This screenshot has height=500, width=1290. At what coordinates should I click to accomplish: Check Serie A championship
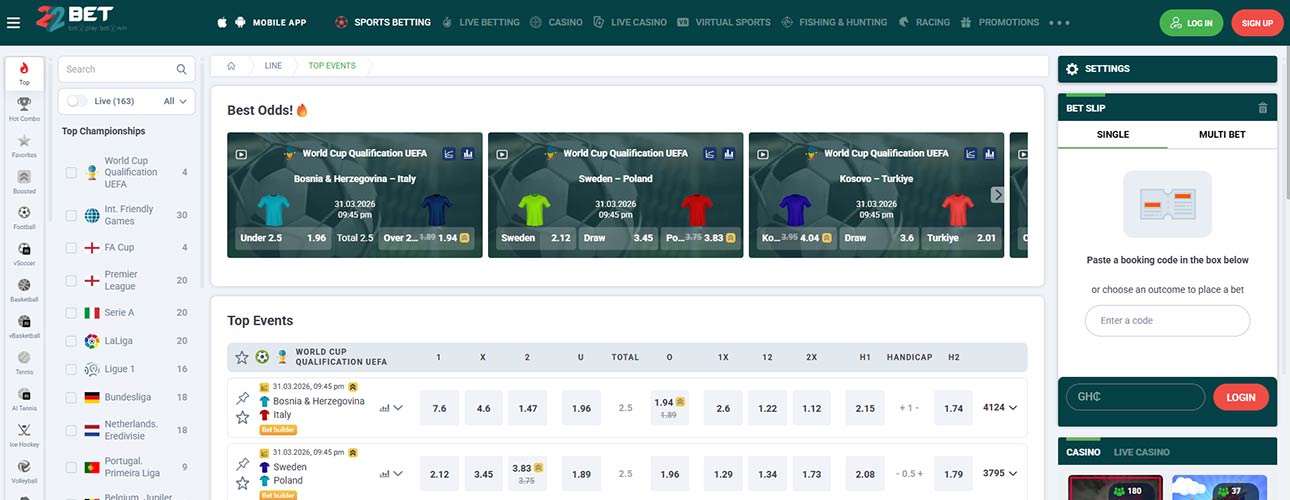pyautogui.click(x=71, y=312)
